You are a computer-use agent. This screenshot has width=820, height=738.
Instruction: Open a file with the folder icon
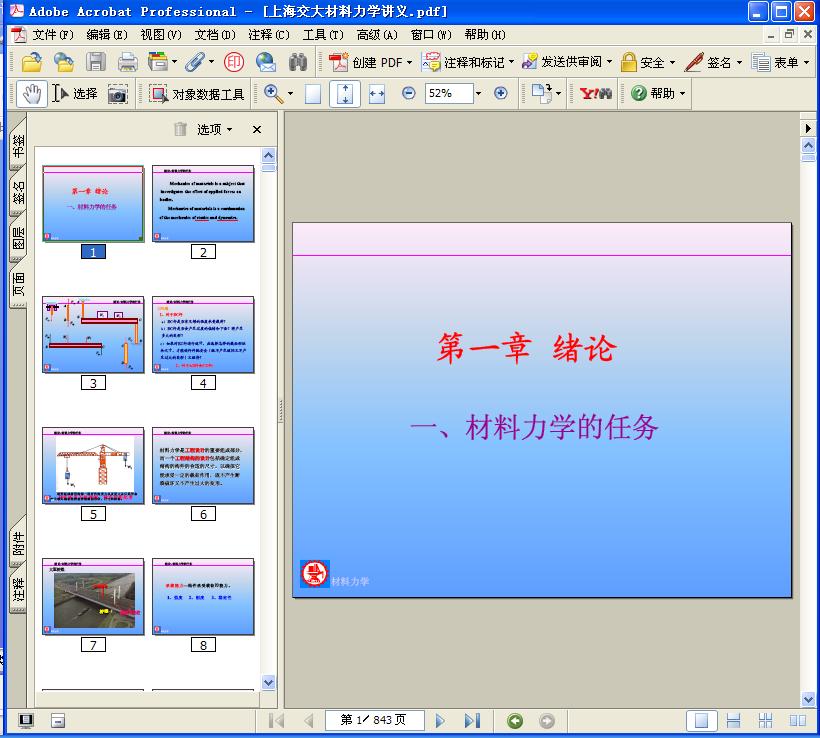click(x=32, y=62)
